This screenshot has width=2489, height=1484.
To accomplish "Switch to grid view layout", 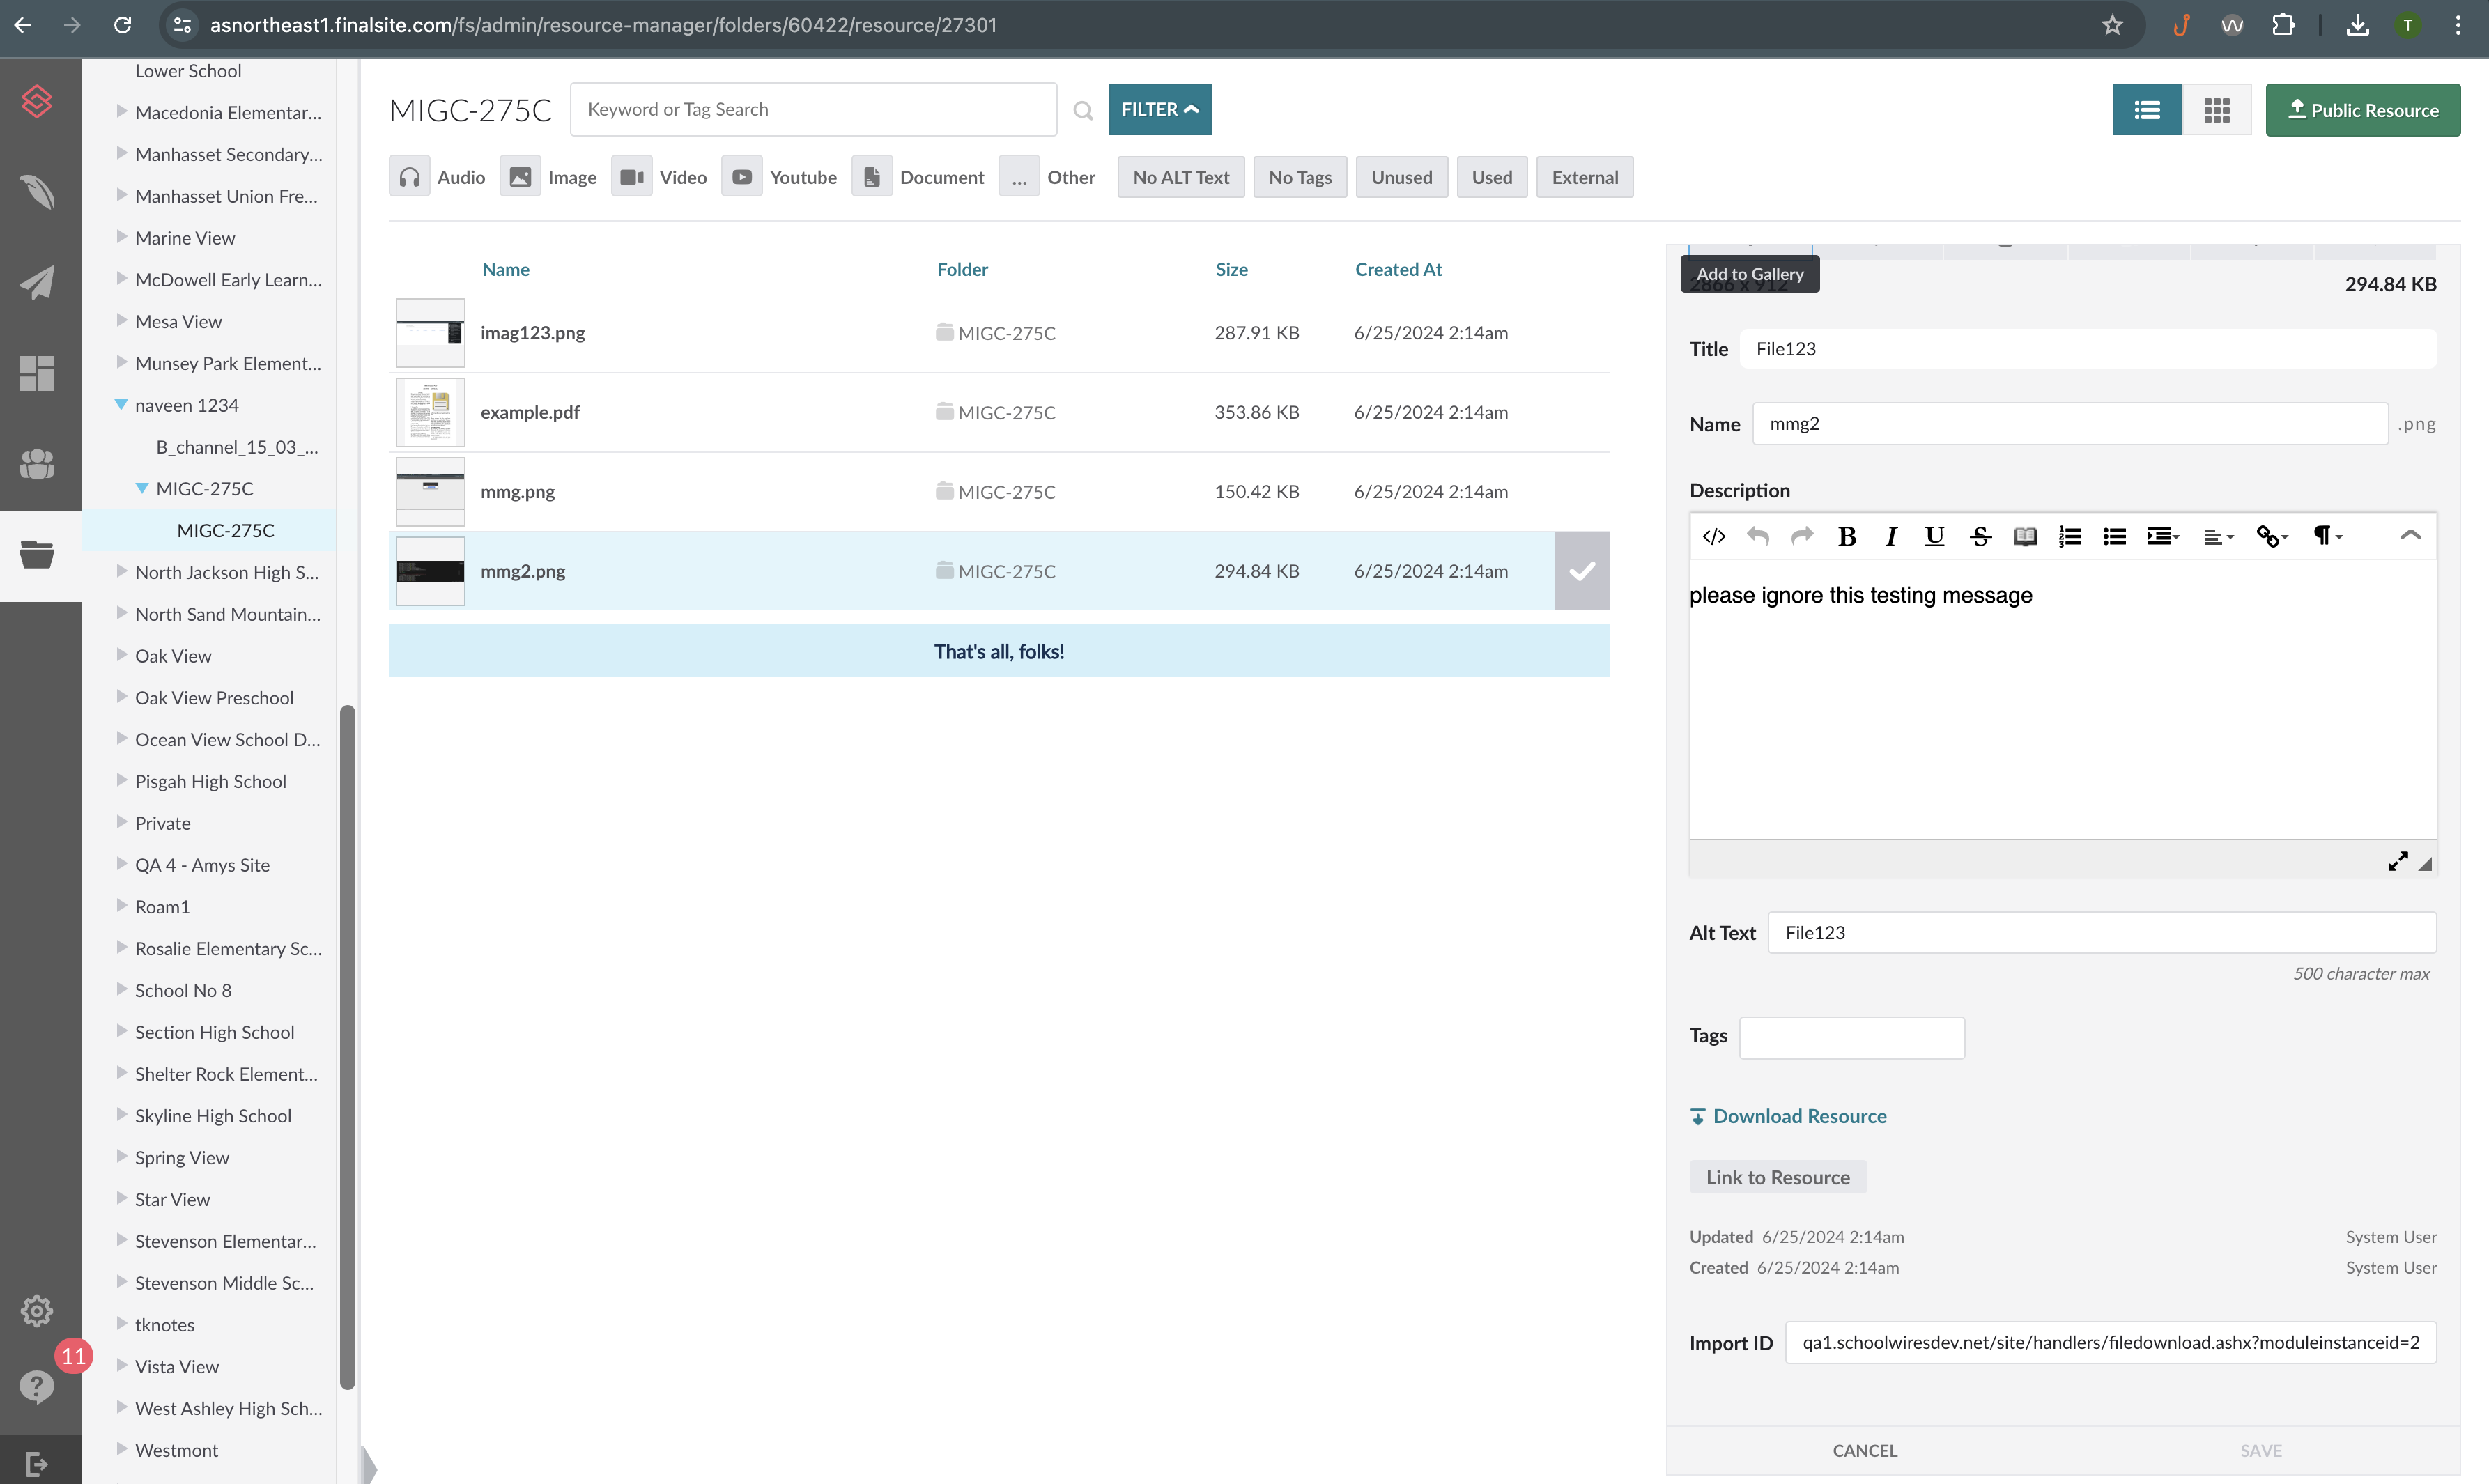I will [2216, 110].
